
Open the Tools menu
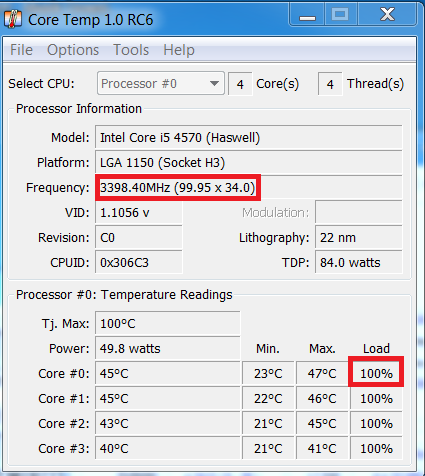131,50
